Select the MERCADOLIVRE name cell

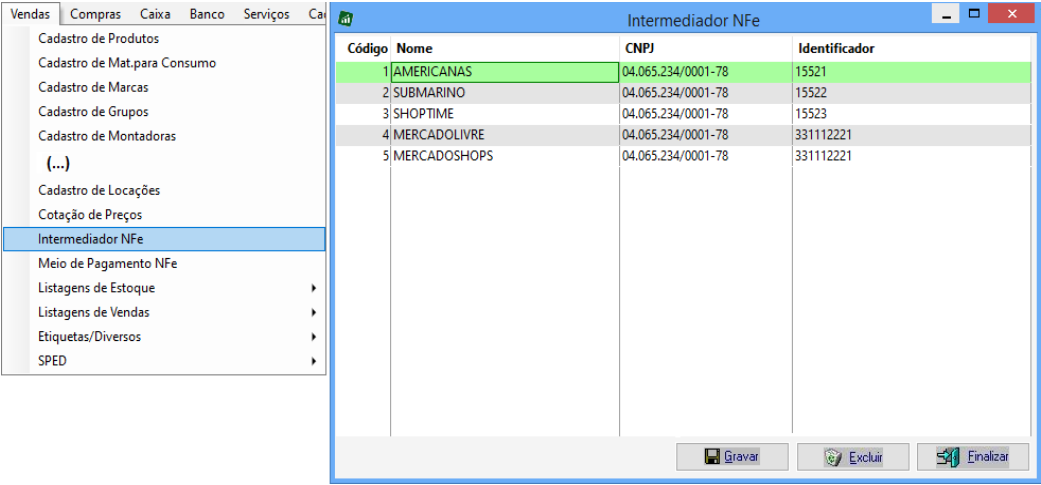505,135
